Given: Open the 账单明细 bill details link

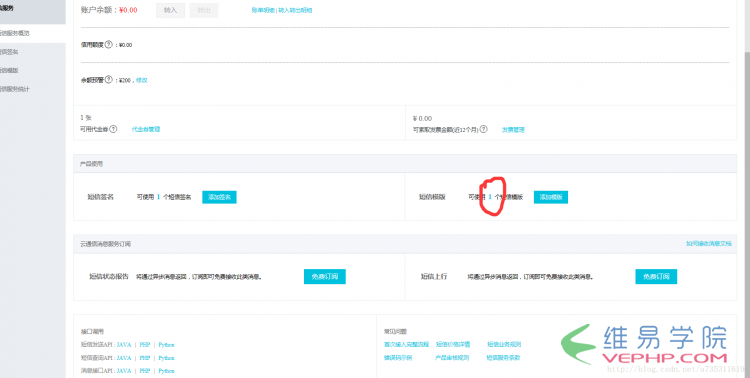Looking at the screenshot, I should [263, 10].
